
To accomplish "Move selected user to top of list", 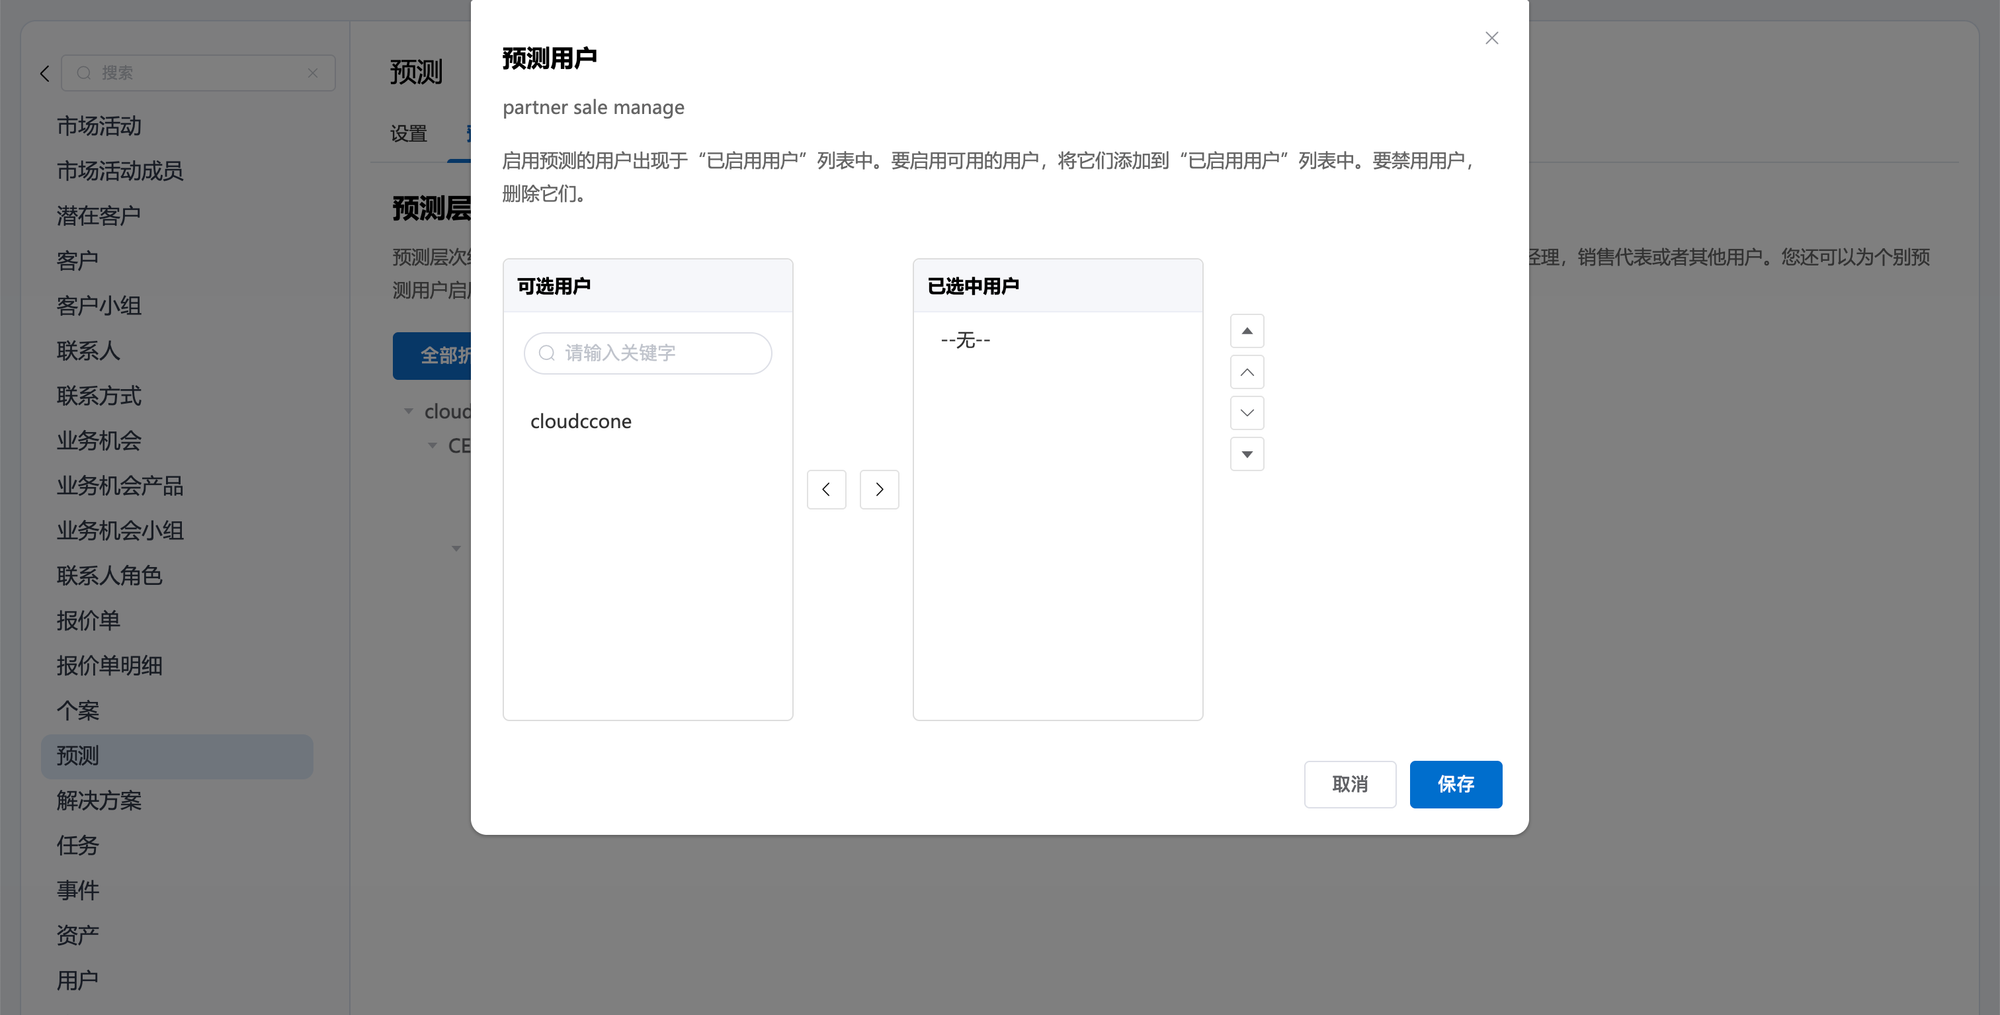I will coord(1246,331).
